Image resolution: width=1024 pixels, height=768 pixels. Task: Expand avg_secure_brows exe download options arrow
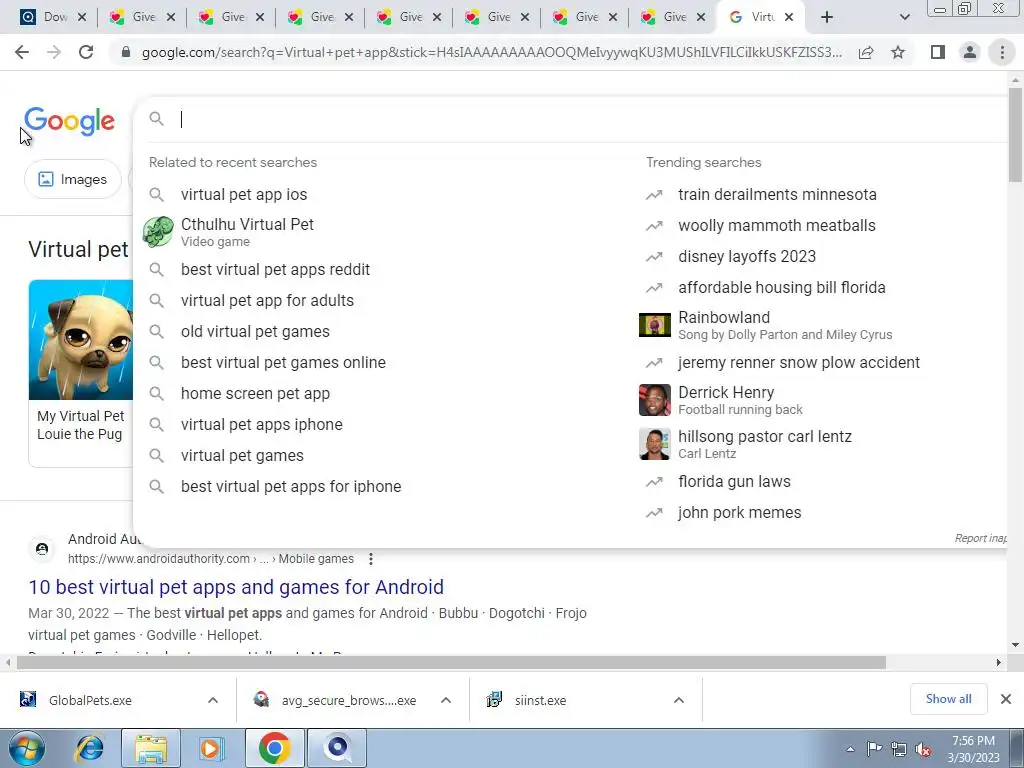point(446,700)
